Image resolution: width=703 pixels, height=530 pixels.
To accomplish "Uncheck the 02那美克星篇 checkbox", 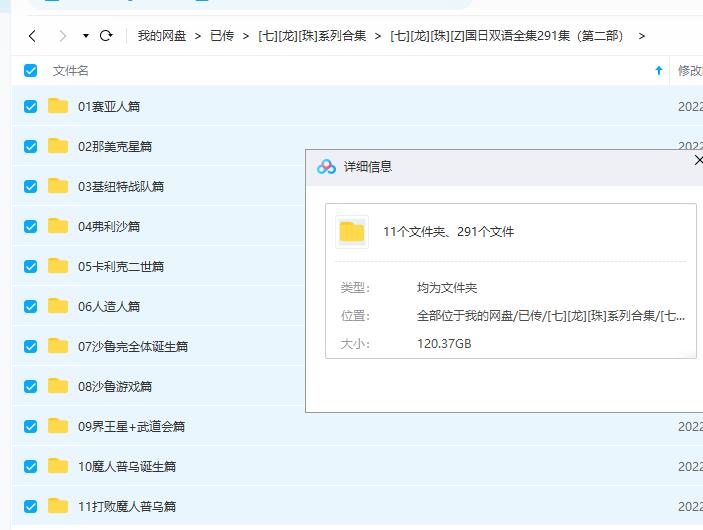I will coord(30,146).
